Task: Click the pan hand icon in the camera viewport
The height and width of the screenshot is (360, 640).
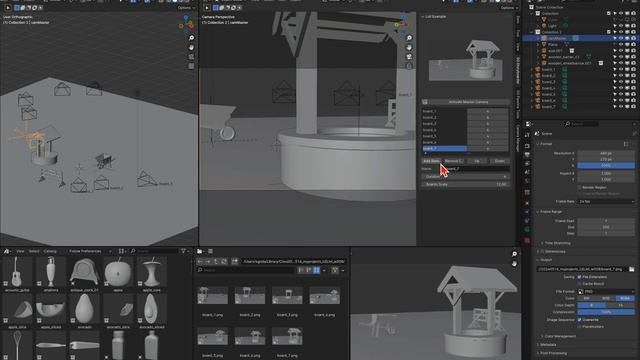Action: click(x=409, y=47)
